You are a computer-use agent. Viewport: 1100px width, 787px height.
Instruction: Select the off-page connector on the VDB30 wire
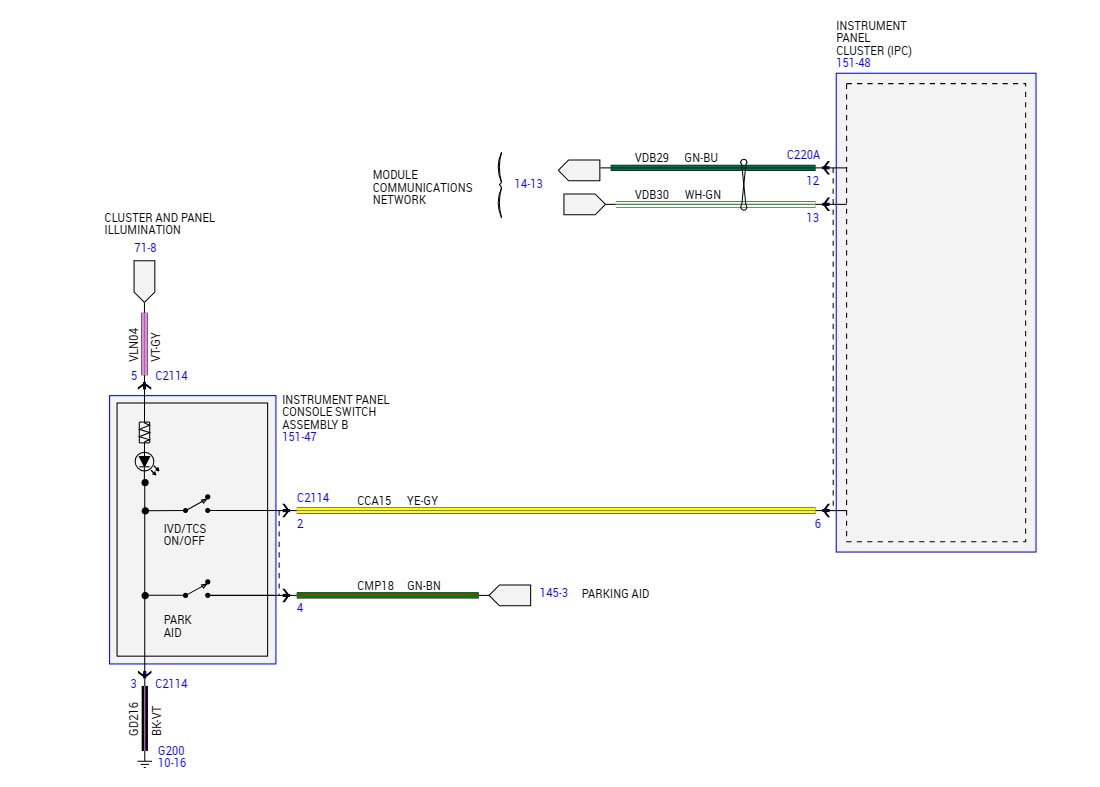[584, 204]
